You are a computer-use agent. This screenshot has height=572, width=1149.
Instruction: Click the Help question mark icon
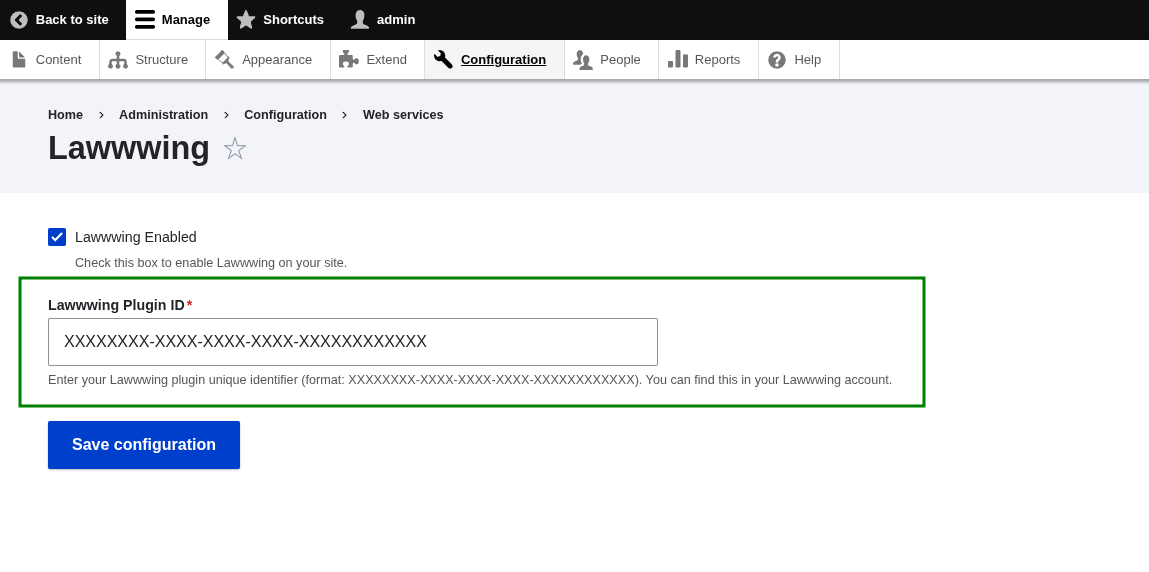tap(777, 59)
